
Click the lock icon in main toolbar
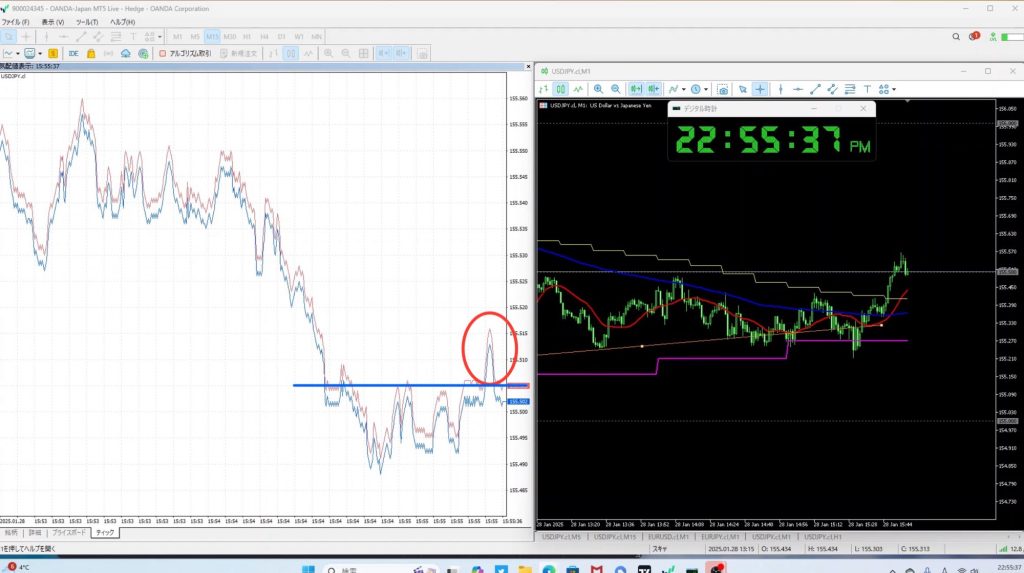(x=91, y=53)
